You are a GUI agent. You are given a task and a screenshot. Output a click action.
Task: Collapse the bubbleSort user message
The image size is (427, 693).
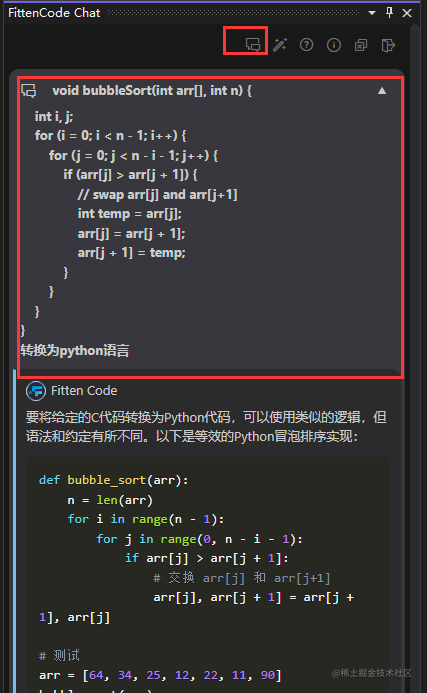tap(382, 91)
